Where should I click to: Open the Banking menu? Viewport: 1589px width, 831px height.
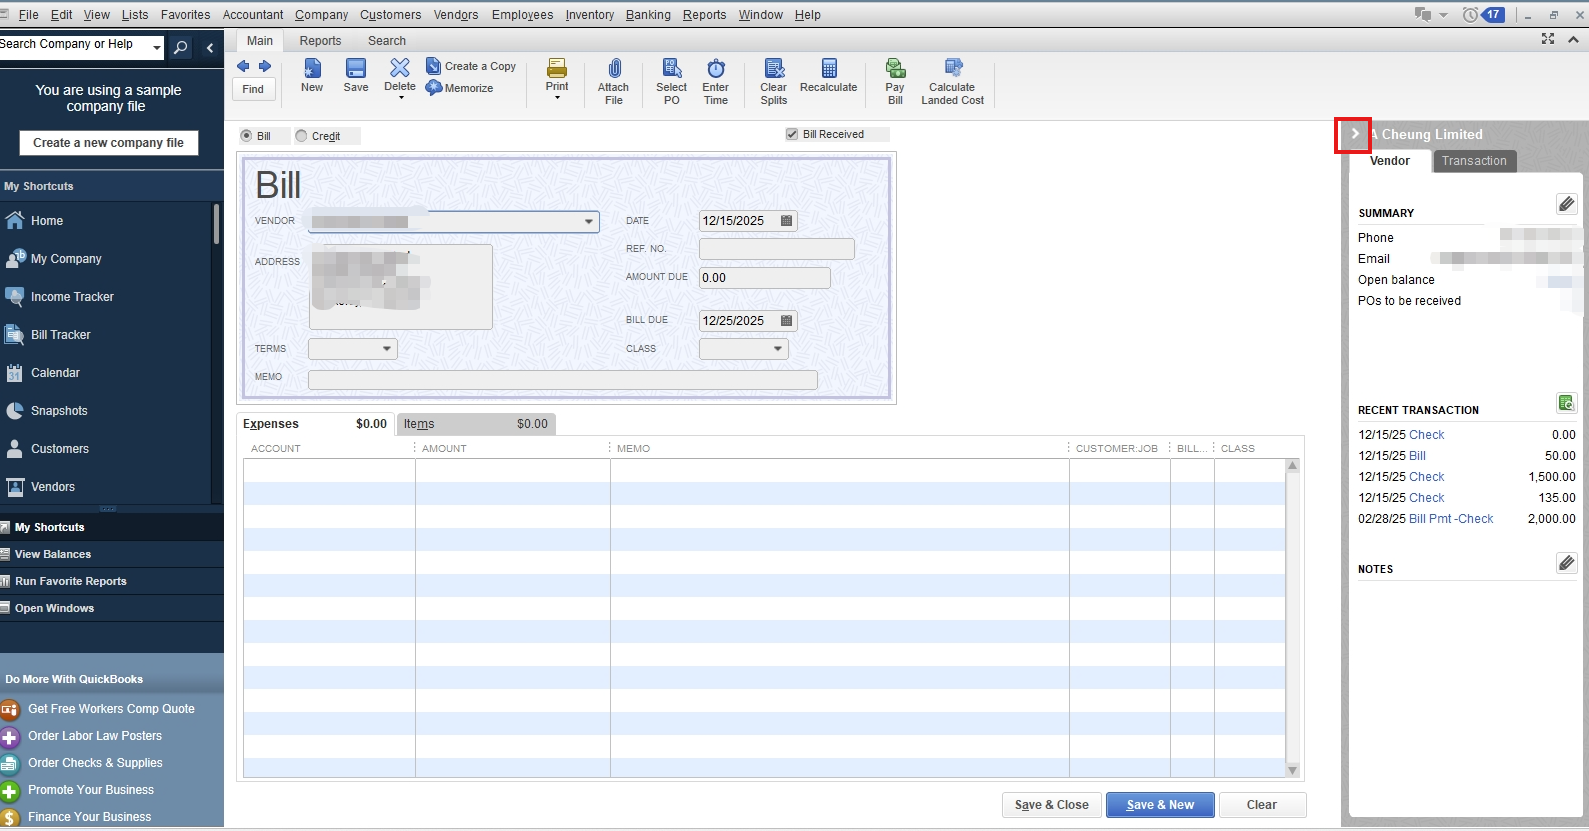pyautogui.click(x=648, y=14)
